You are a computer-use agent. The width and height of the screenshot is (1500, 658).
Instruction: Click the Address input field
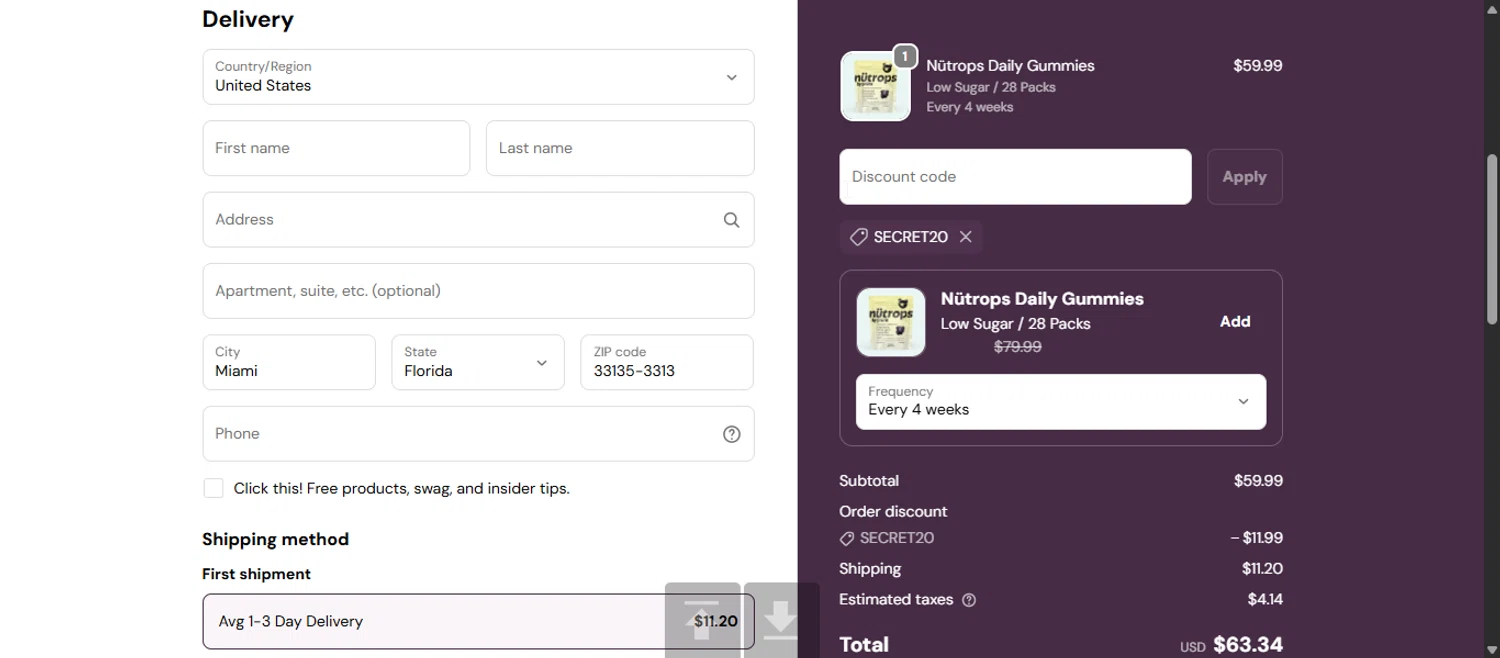click(478, 220)
